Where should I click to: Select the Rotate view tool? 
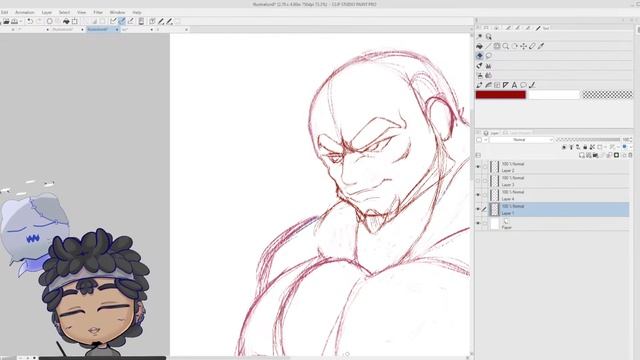click(515, 46)
